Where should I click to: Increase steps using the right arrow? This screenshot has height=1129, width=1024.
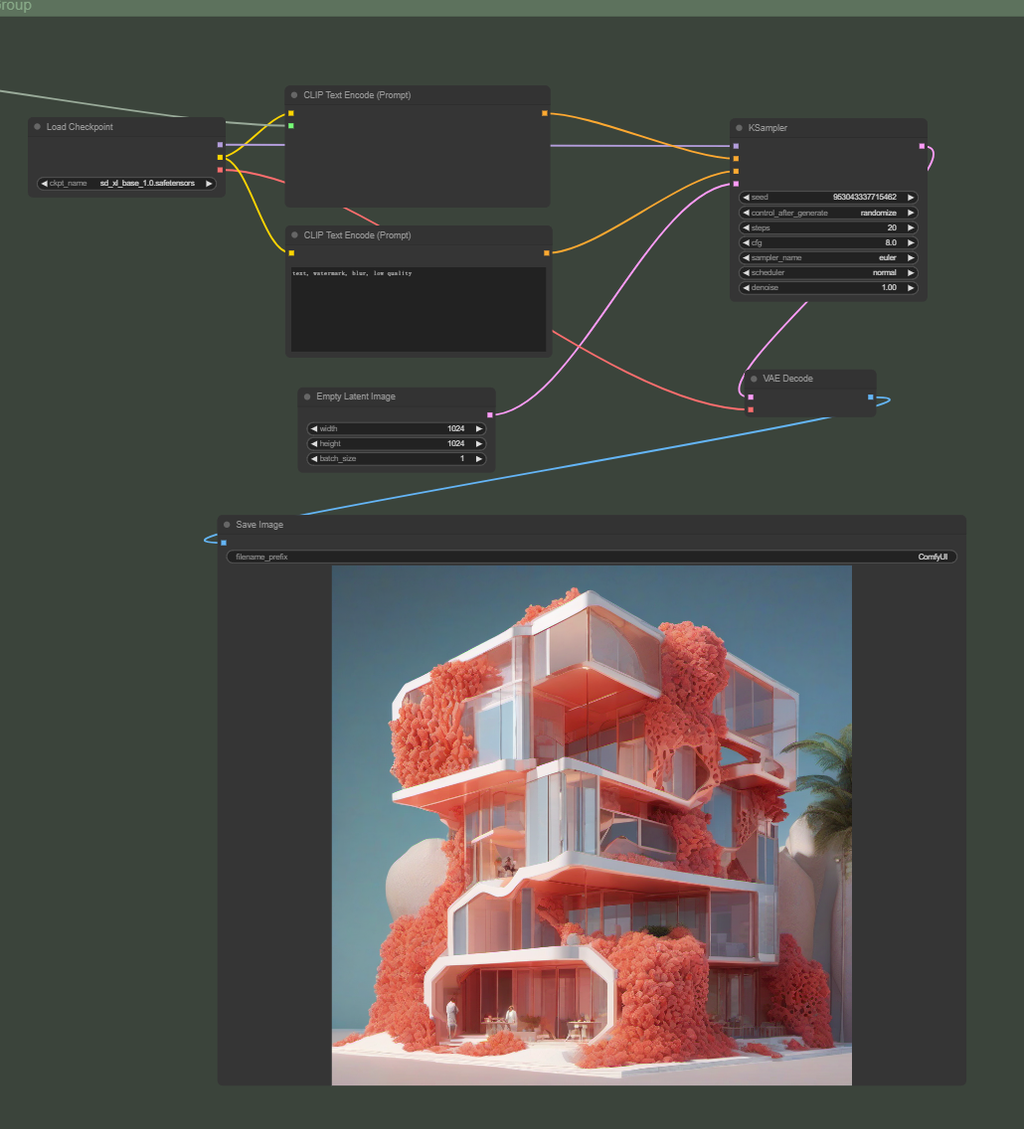point(909,227)
